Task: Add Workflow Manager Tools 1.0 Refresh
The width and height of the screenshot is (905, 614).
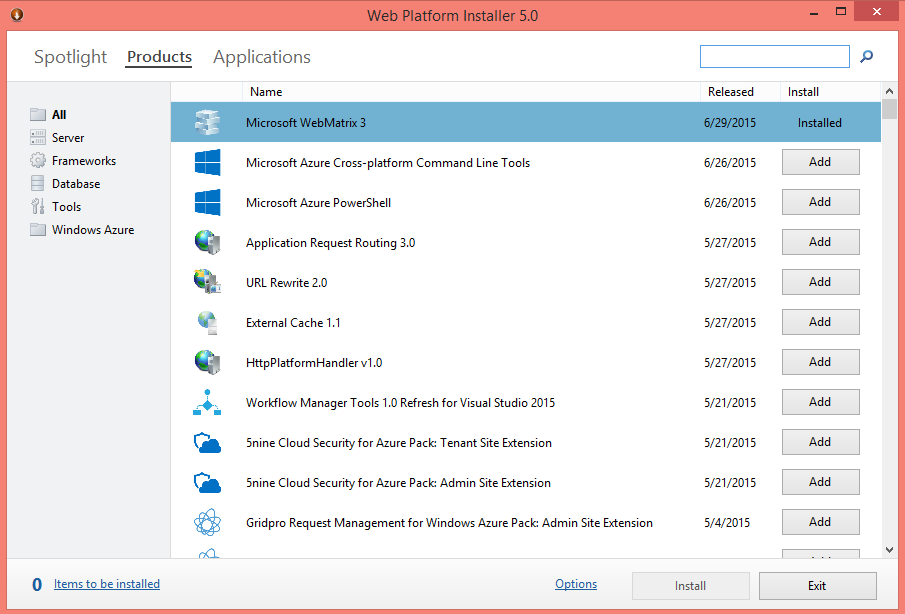Action: pyautogui.click(x=820, y=402)
